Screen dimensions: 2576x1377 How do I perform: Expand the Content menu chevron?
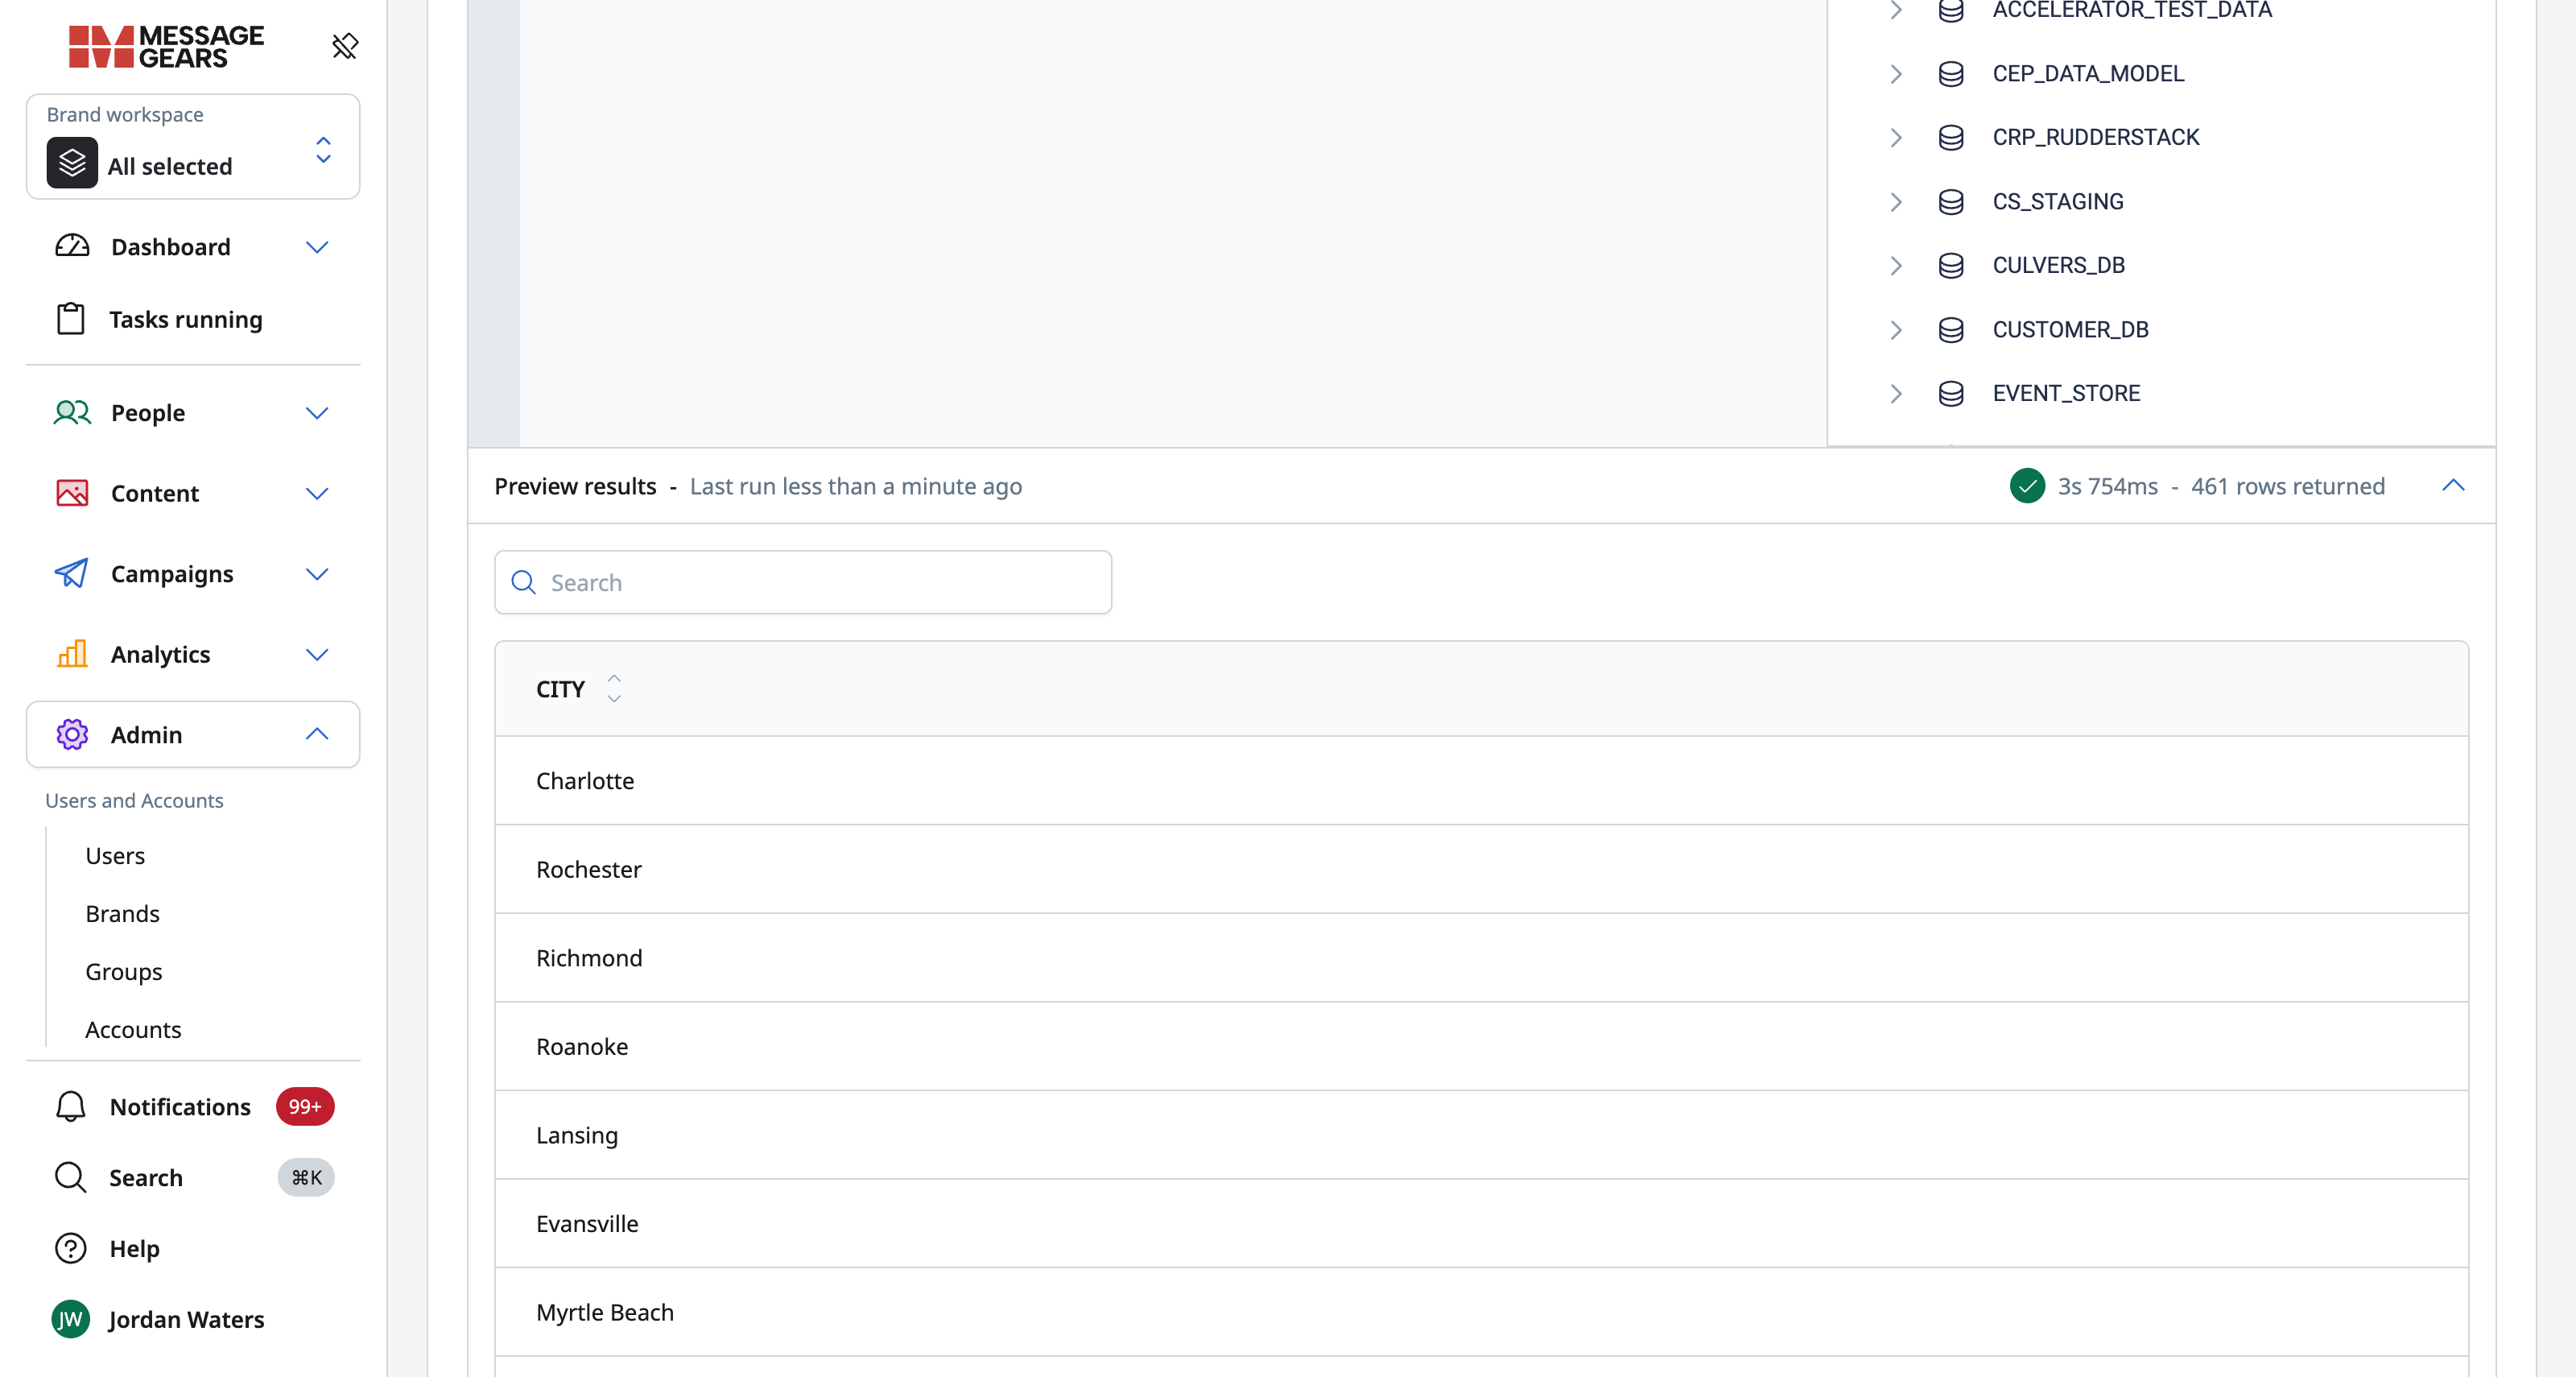[x=317, y=493]
